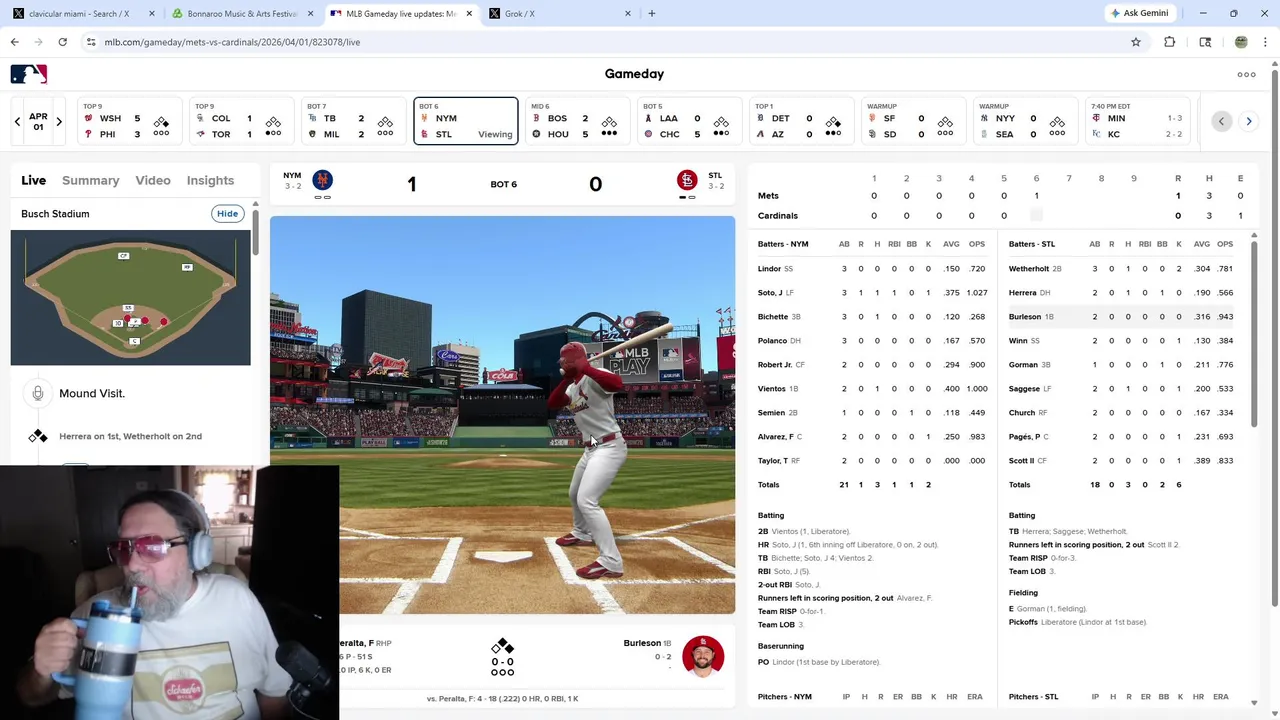Open new browser tab
The width and height of the screenshot is (1280, 720).
[652, 13]
